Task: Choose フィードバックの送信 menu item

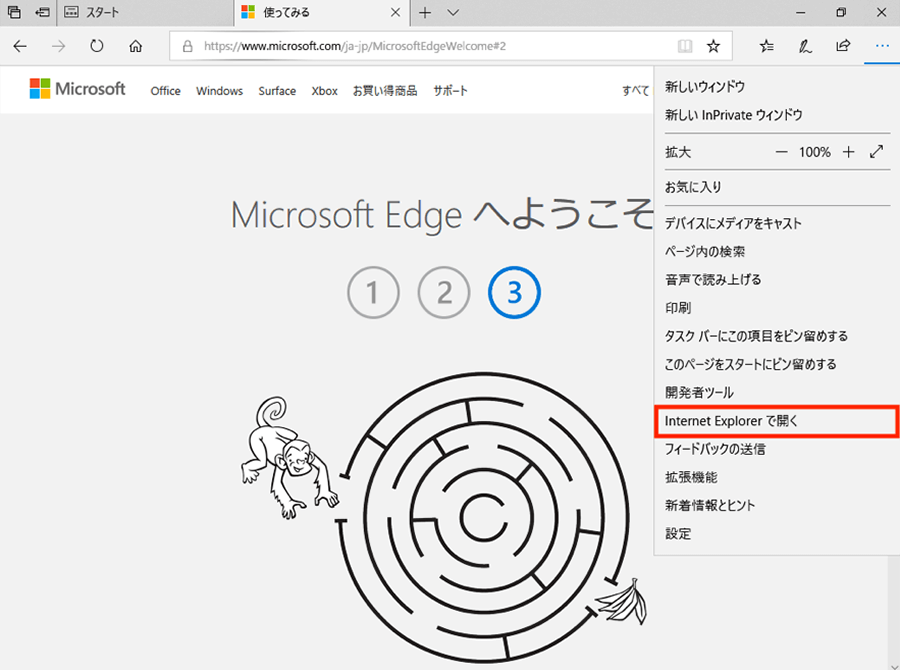Action: click(777, 449)
